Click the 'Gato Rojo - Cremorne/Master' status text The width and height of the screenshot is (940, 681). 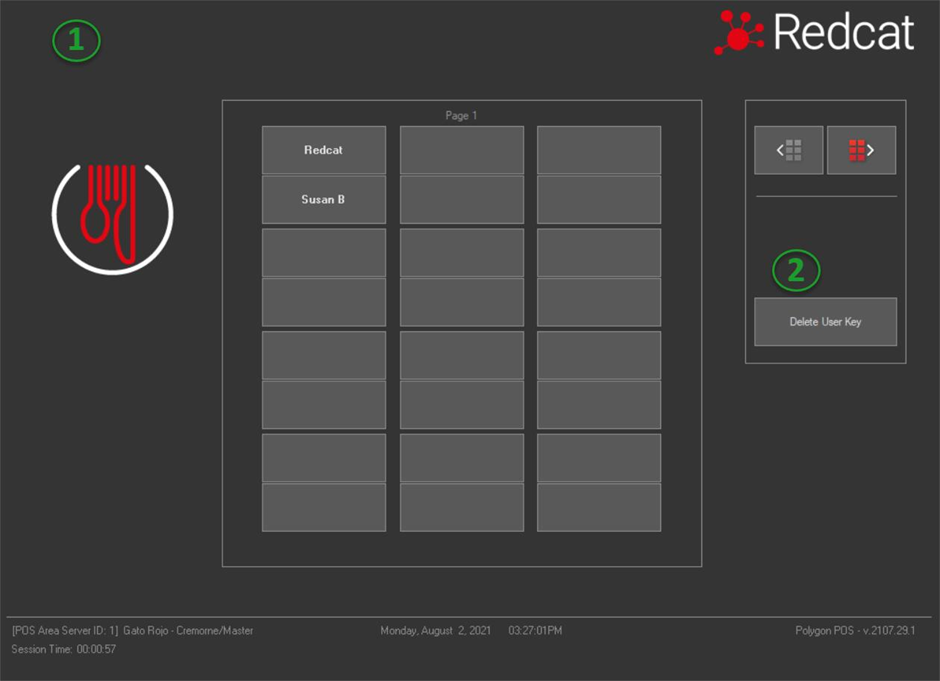[x=188, y=631]
